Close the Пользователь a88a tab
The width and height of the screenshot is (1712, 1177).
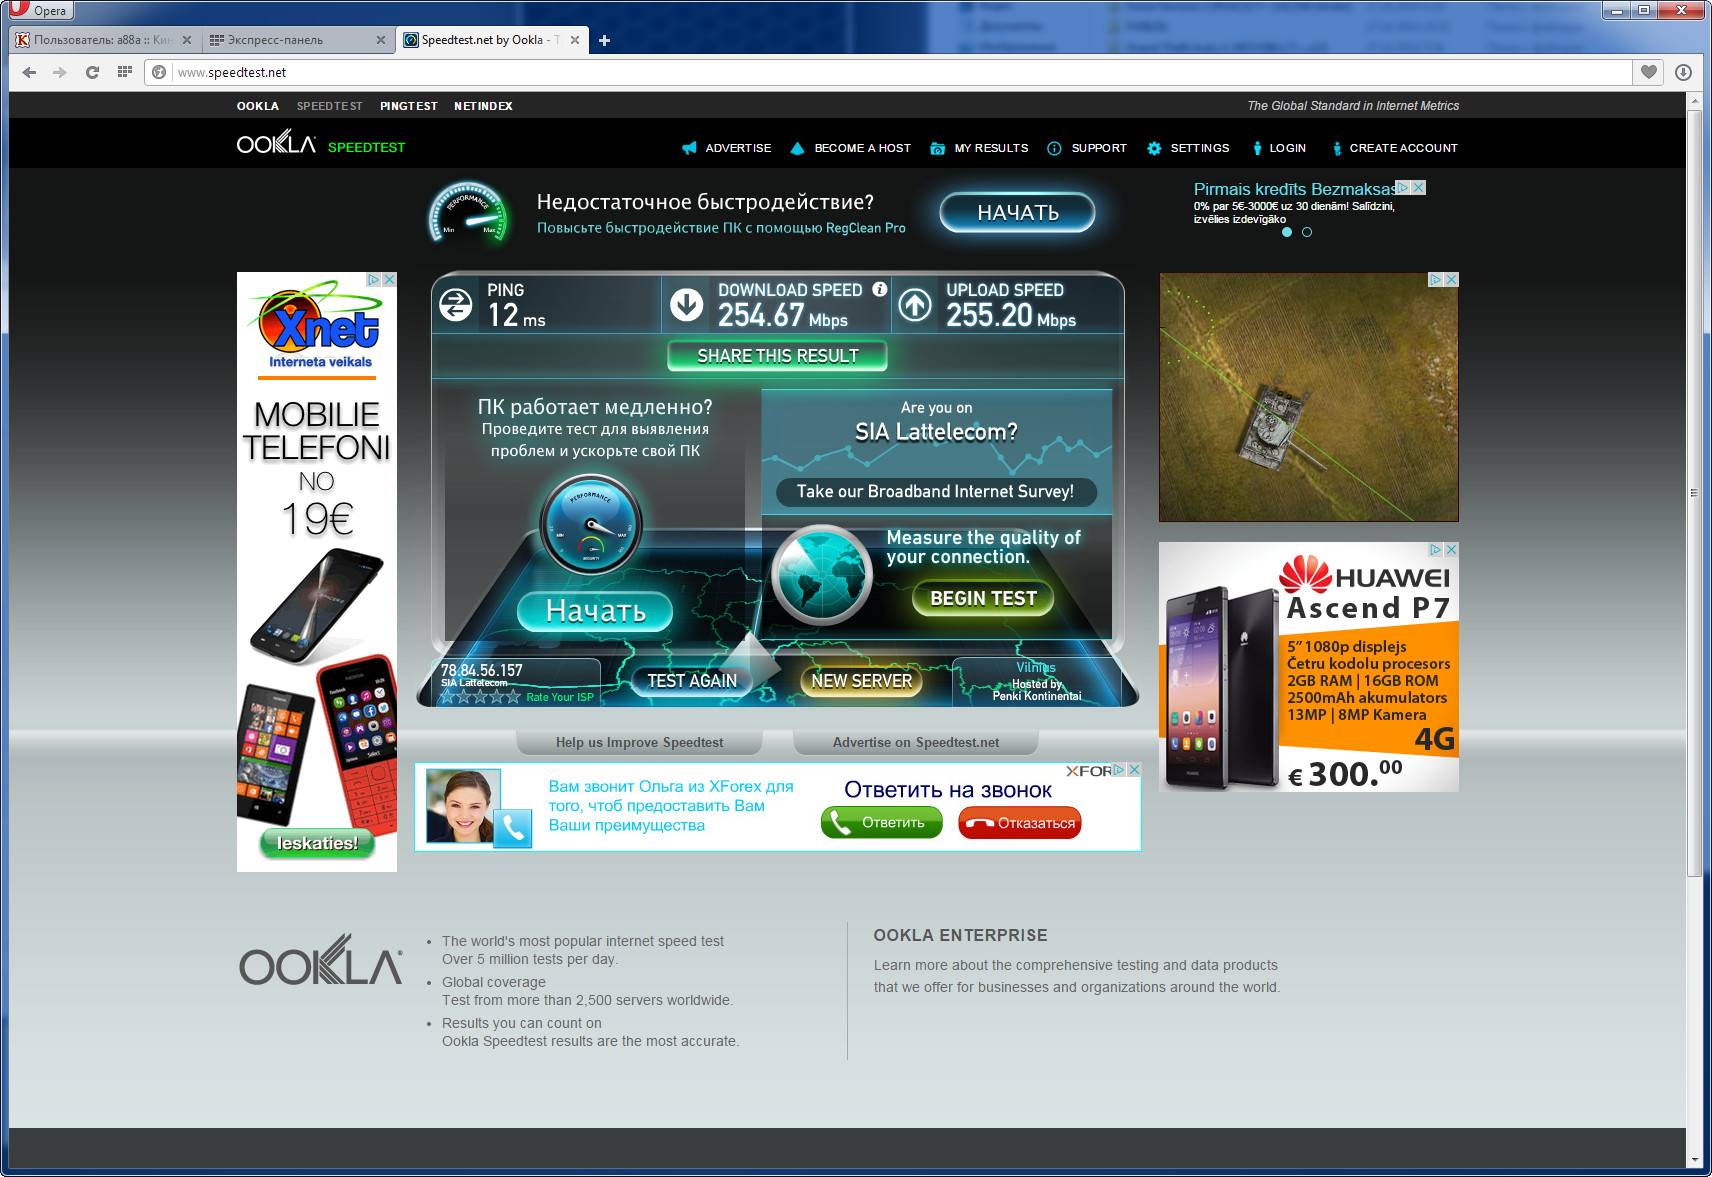pos(186,40)
